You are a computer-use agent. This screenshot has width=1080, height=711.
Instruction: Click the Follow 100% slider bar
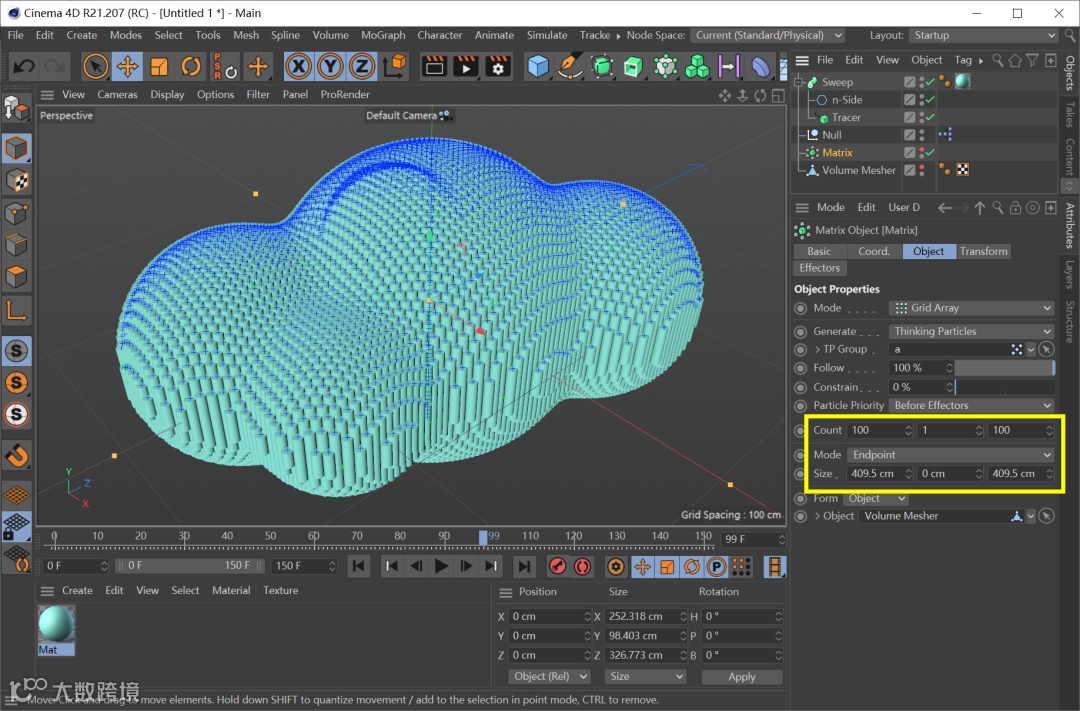[x=1004, y=368]
